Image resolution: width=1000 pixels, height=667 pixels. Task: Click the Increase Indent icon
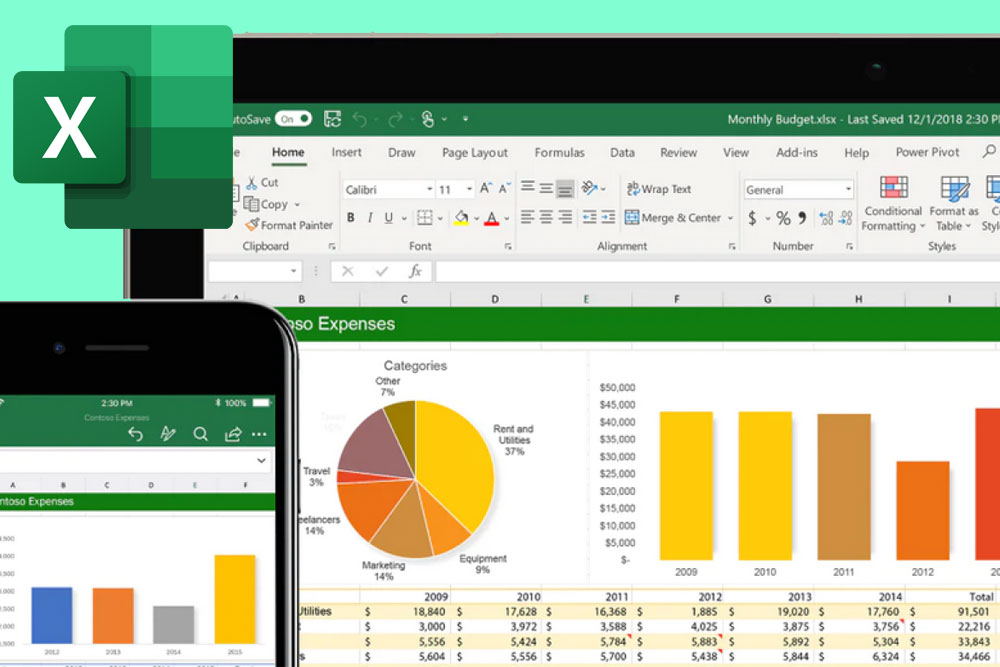tap(608, 217)
